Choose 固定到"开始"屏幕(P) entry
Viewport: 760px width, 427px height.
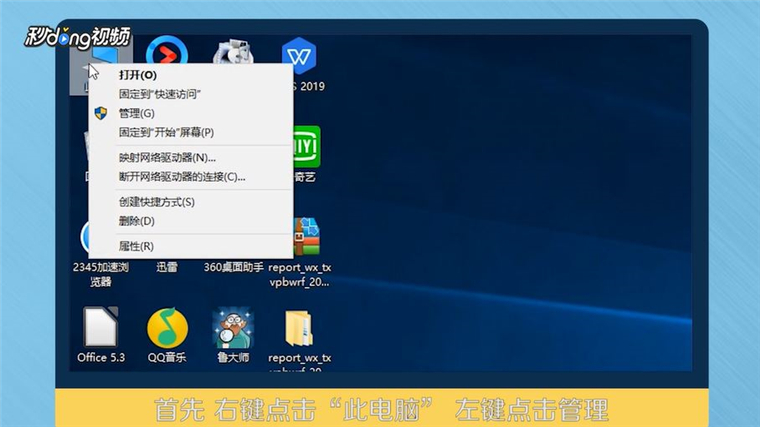click(x=191, y=132)
